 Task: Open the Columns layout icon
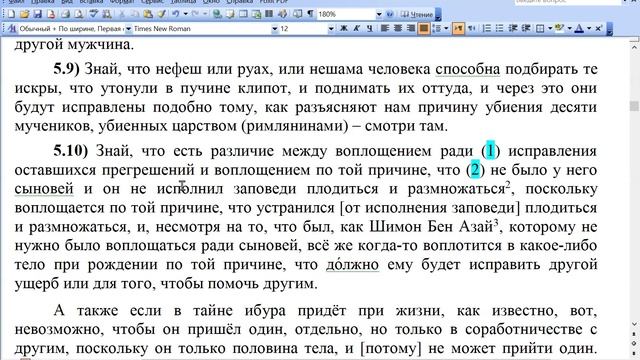click(x=269, y=14)
